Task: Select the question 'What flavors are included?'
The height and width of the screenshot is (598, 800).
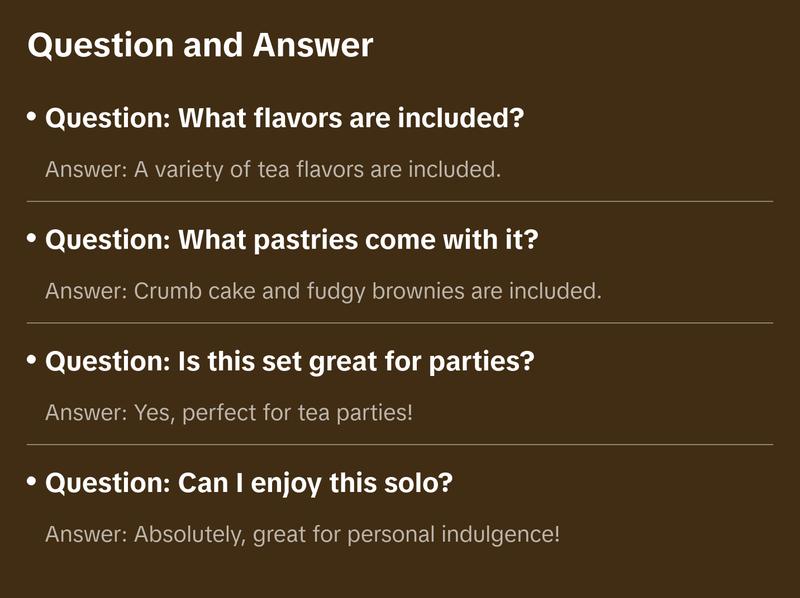Action: 285,119
